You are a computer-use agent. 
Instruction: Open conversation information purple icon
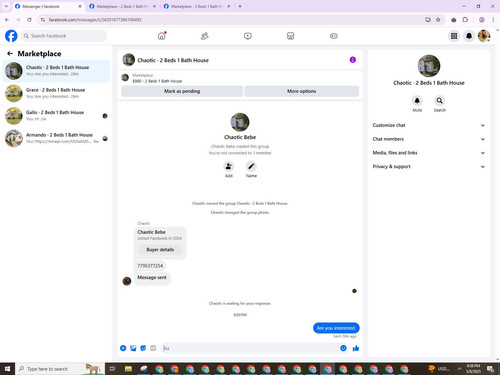(353, 60)
